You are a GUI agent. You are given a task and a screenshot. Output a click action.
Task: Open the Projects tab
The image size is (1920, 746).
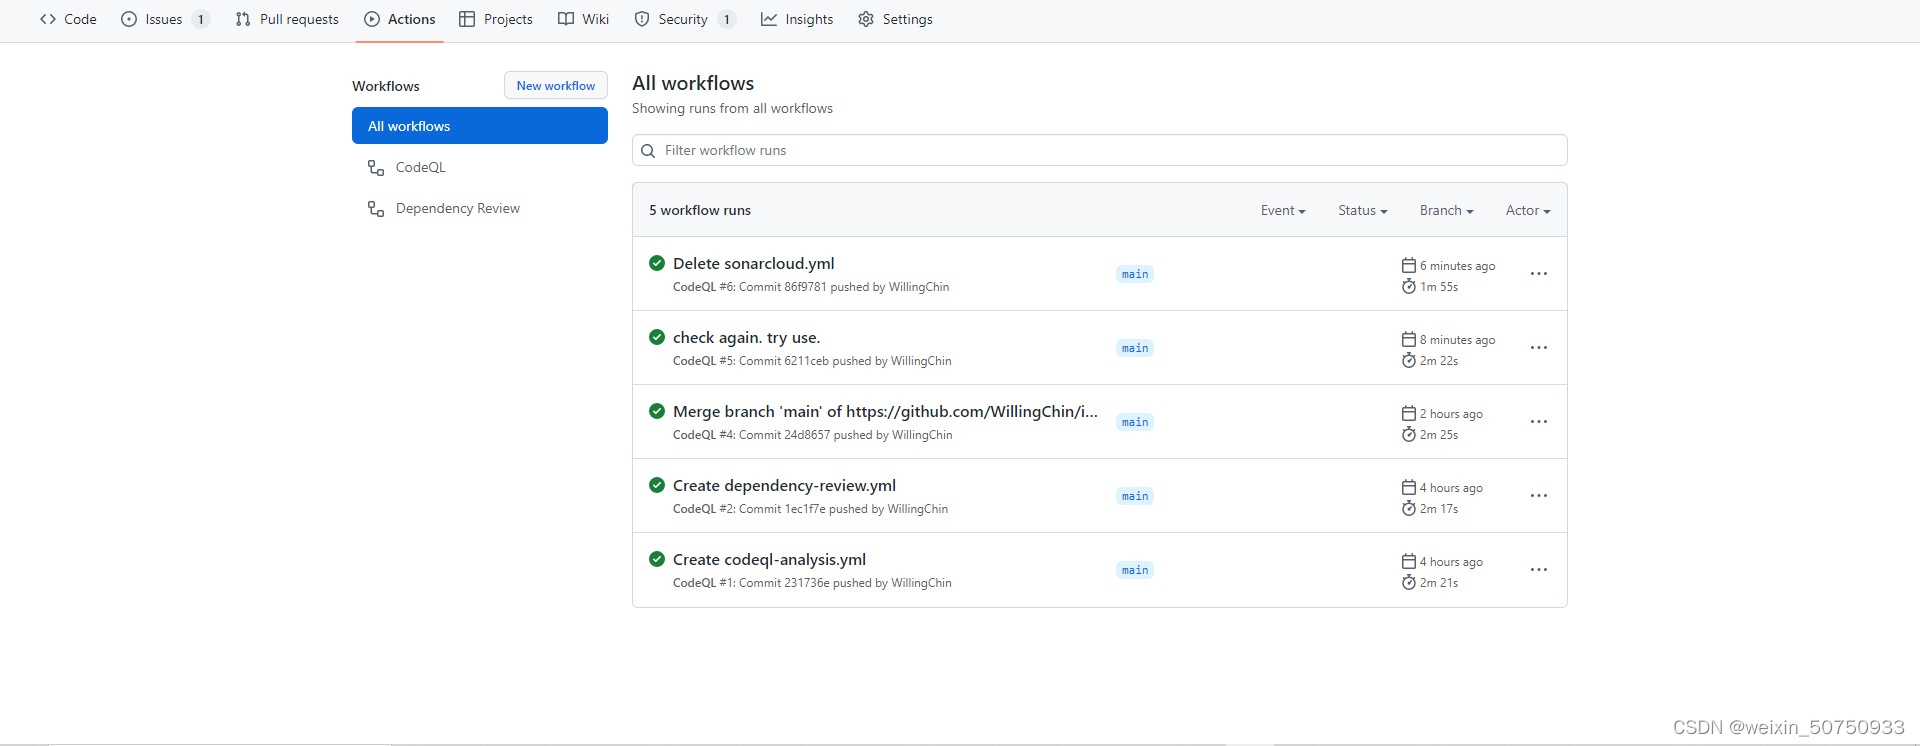pyautogui.click(x=496, y=19)
